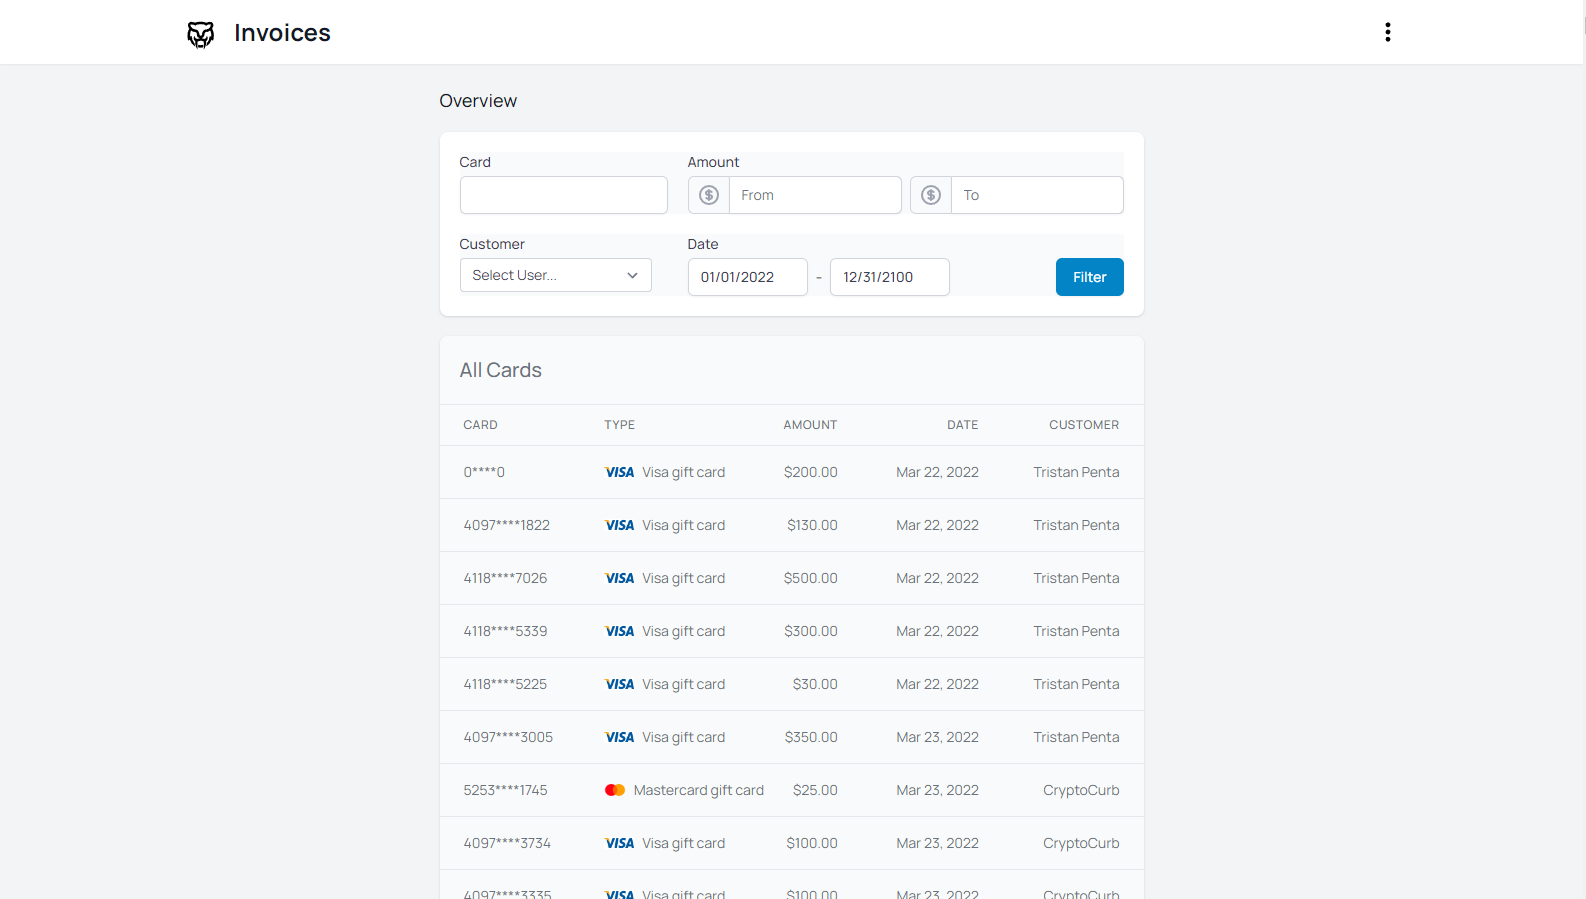Select card number 5253****1745
This screenshot has width=1586, height=899.
pos(505,790)
